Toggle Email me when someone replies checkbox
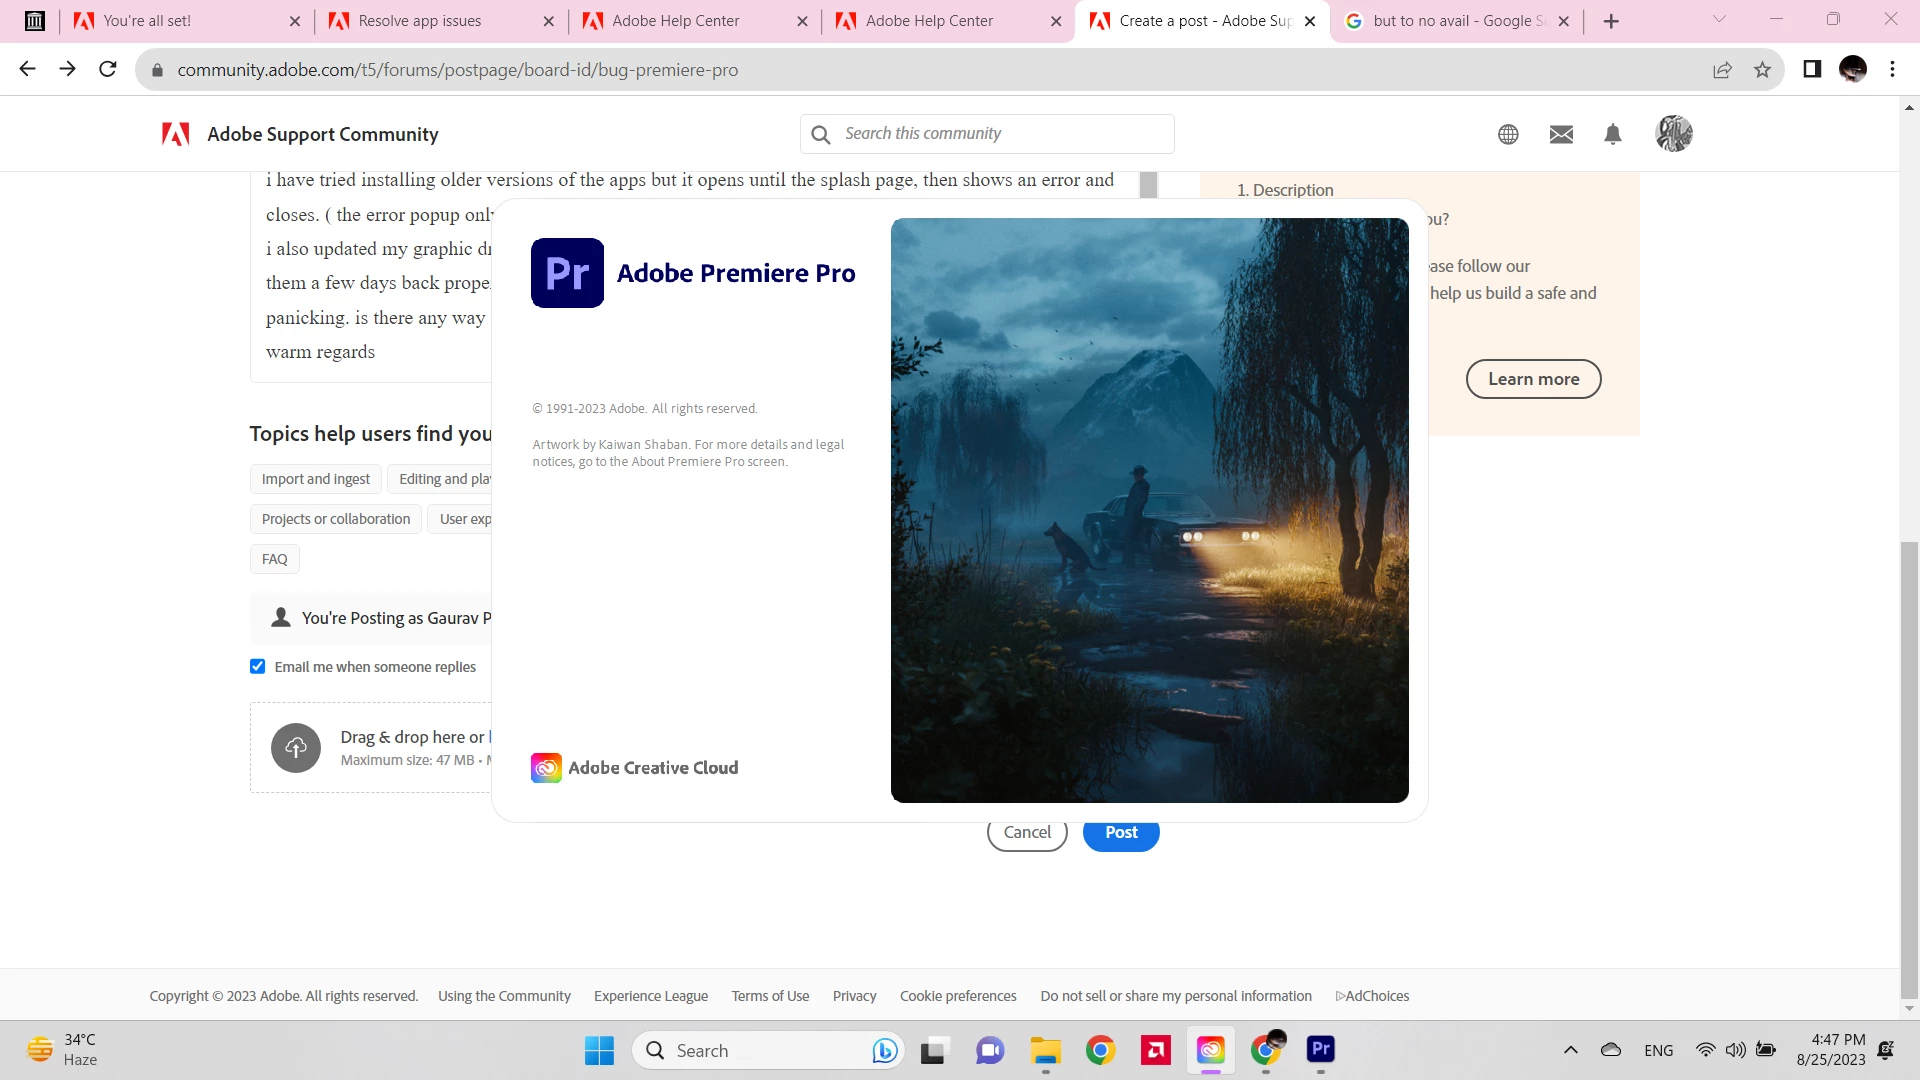The width and height of the screenshot is (1920, 1080). pyautogui.click(x=258, y=667)
